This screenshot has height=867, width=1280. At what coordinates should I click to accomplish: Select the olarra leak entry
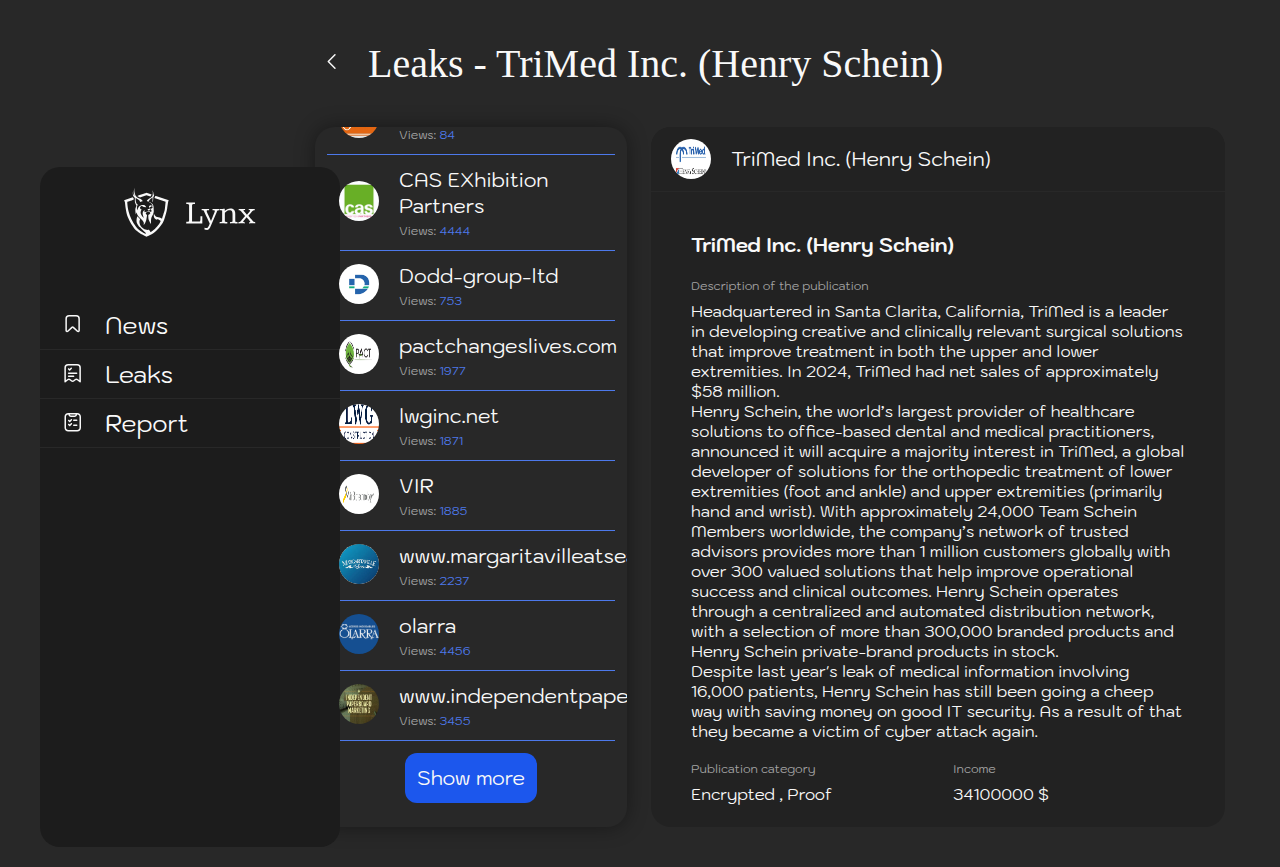(427, 627)
